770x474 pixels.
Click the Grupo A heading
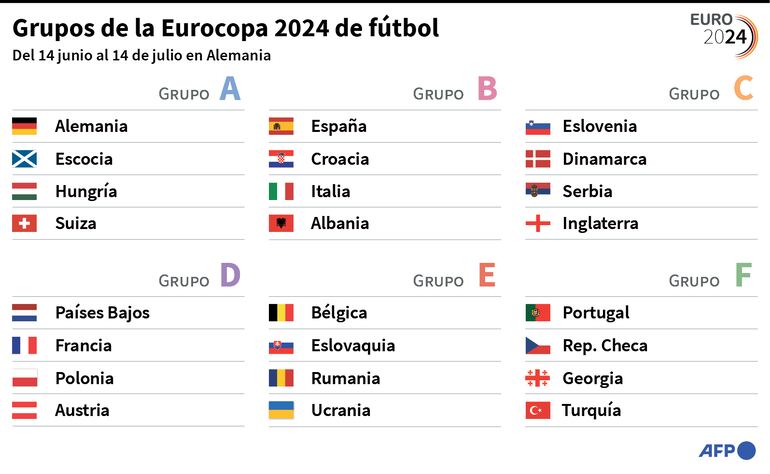(x=200, y=91)
